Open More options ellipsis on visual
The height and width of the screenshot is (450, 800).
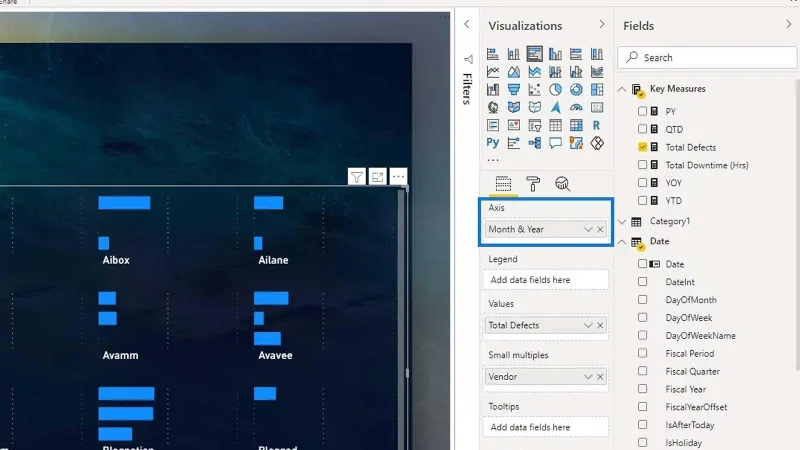[398, 177]
